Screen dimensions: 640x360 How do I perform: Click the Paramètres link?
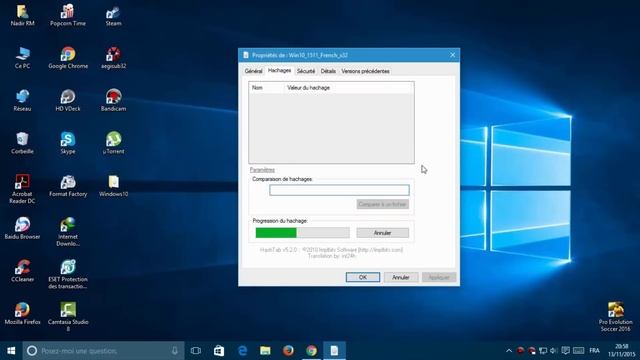pyautogui.click(x=262, y=170)
